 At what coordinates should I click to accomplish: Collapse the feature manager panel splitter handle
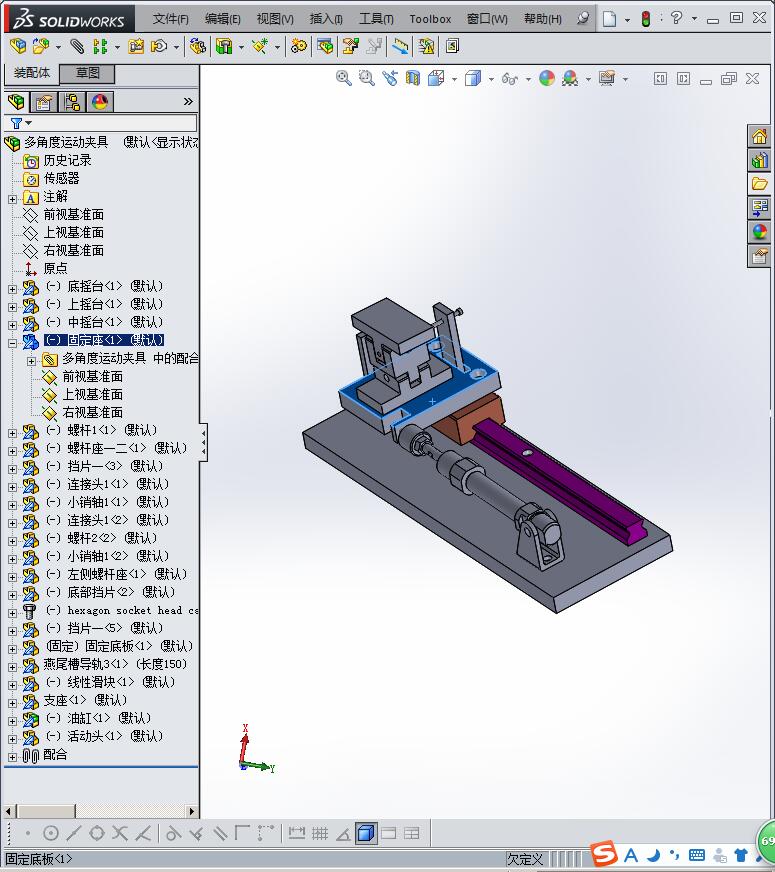pyautogui.click(x=203, y=442)
